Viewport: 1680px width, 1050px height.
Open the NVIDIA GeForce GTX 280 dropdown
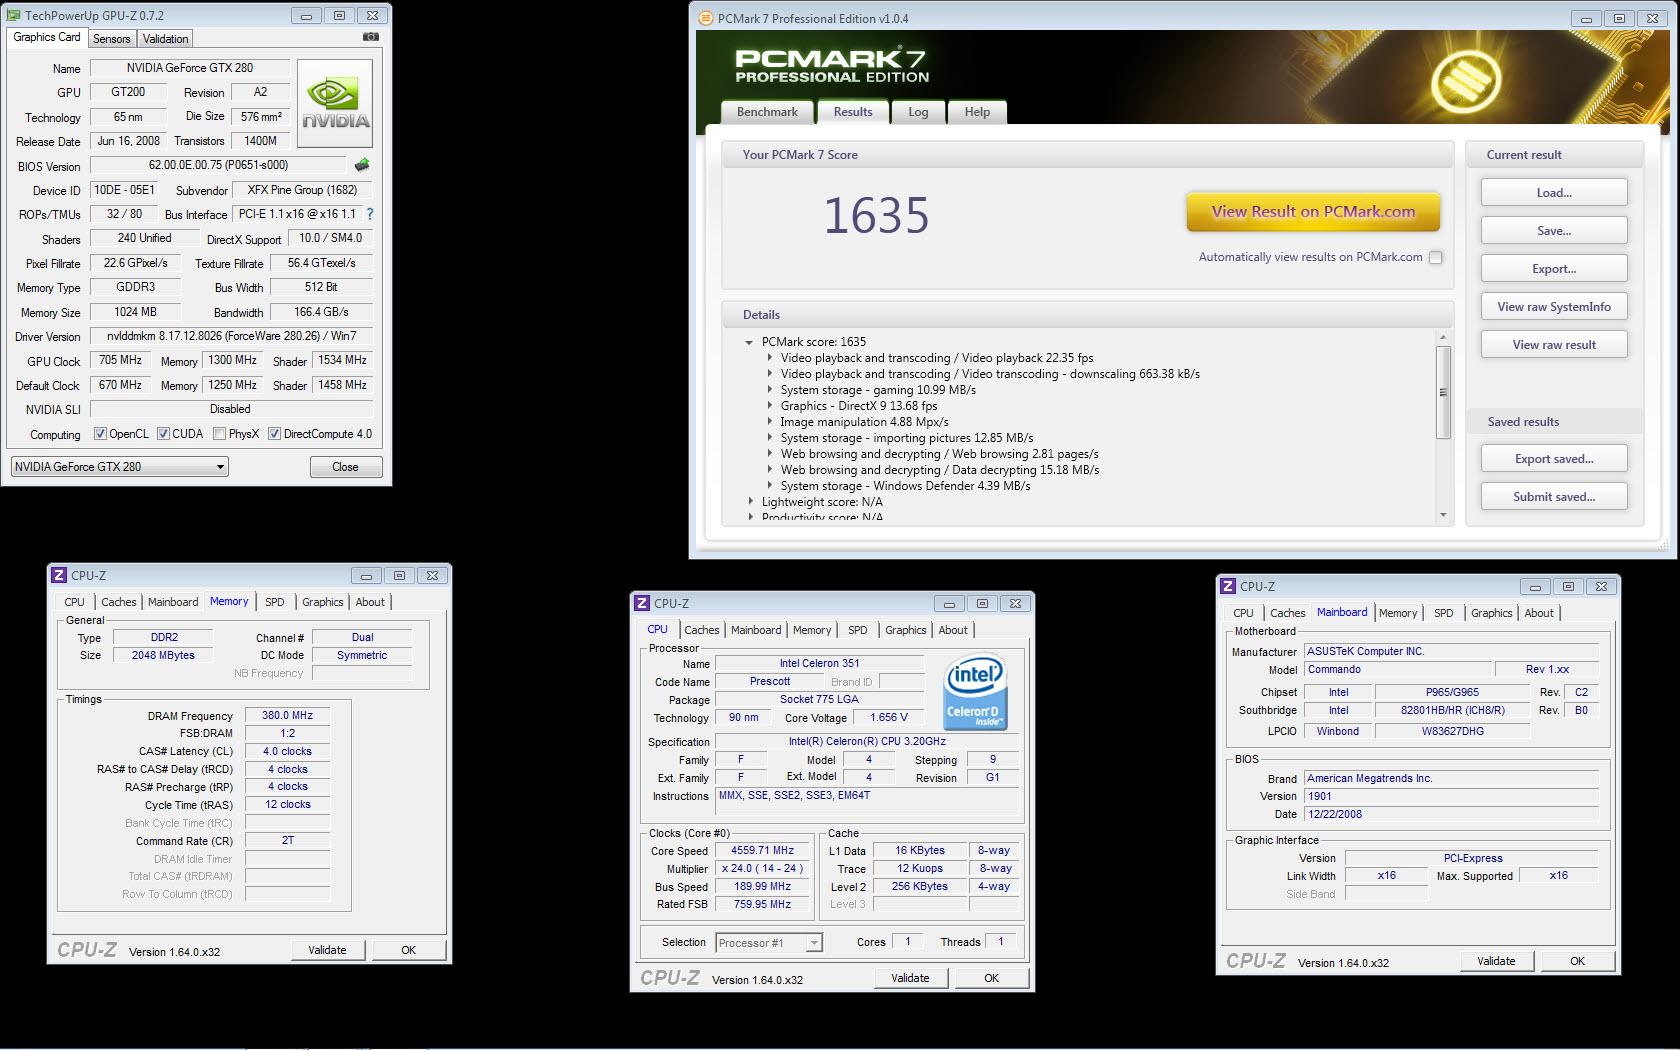(120, 467)
